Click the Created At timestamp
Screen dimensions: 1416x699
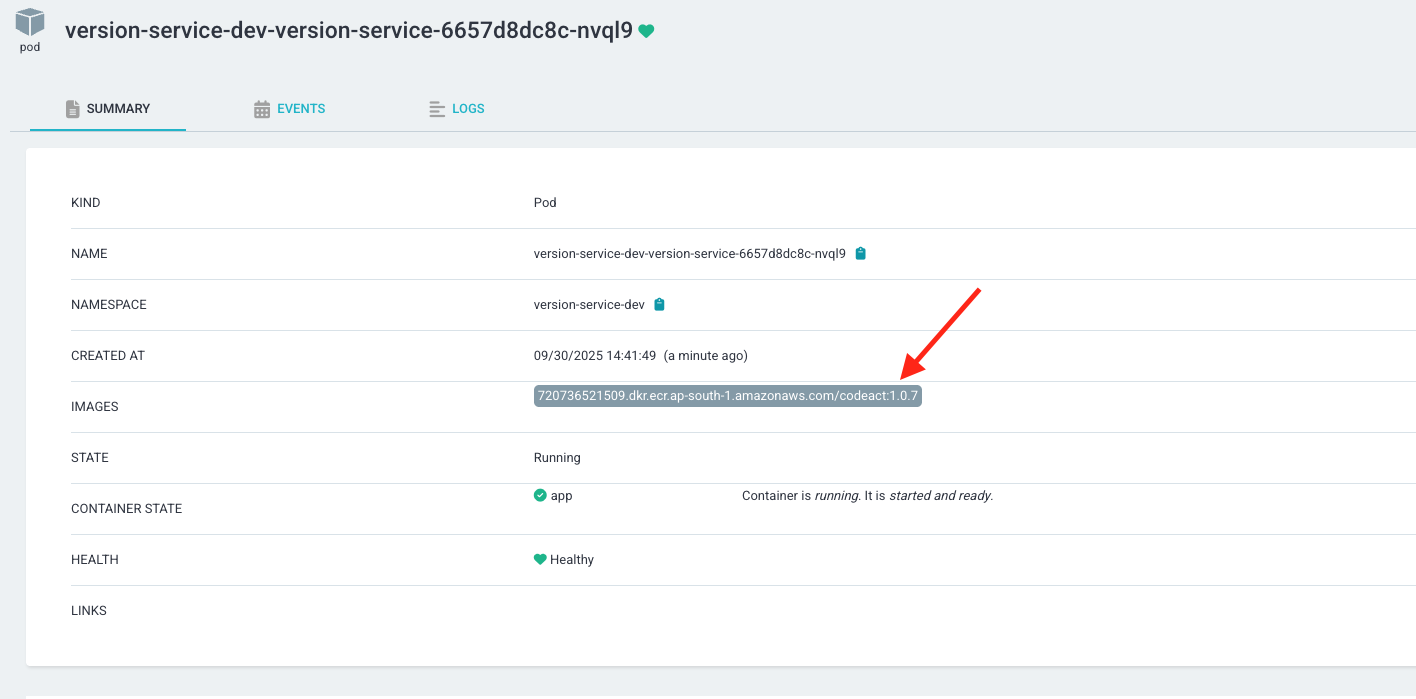click(x=594, y=356)
